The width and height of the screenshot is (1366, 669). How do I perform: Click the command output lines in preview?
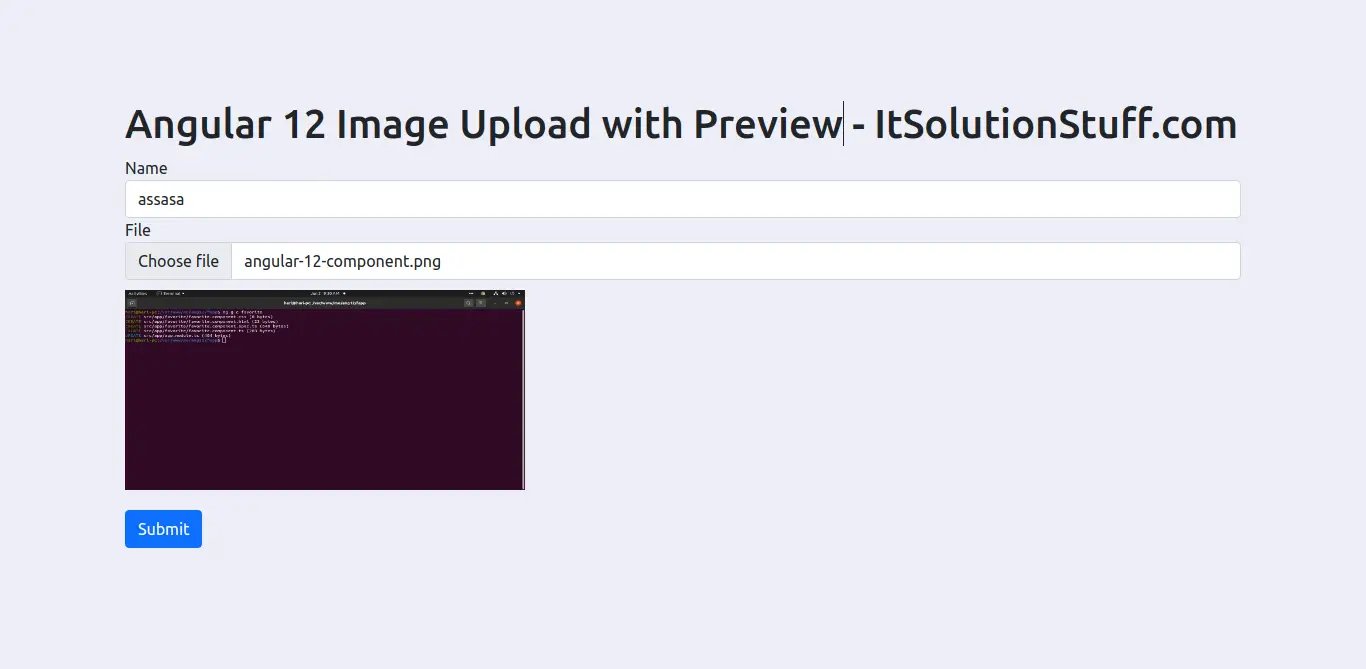click(207, 326)
